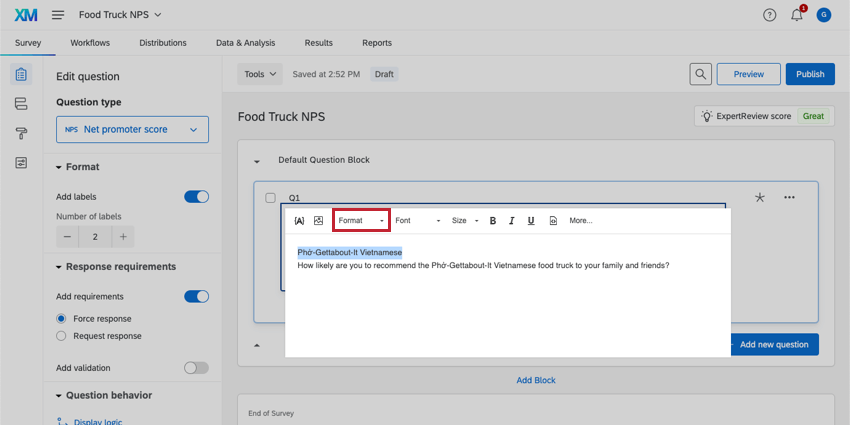Open the notifications bell

pos(797,15)
